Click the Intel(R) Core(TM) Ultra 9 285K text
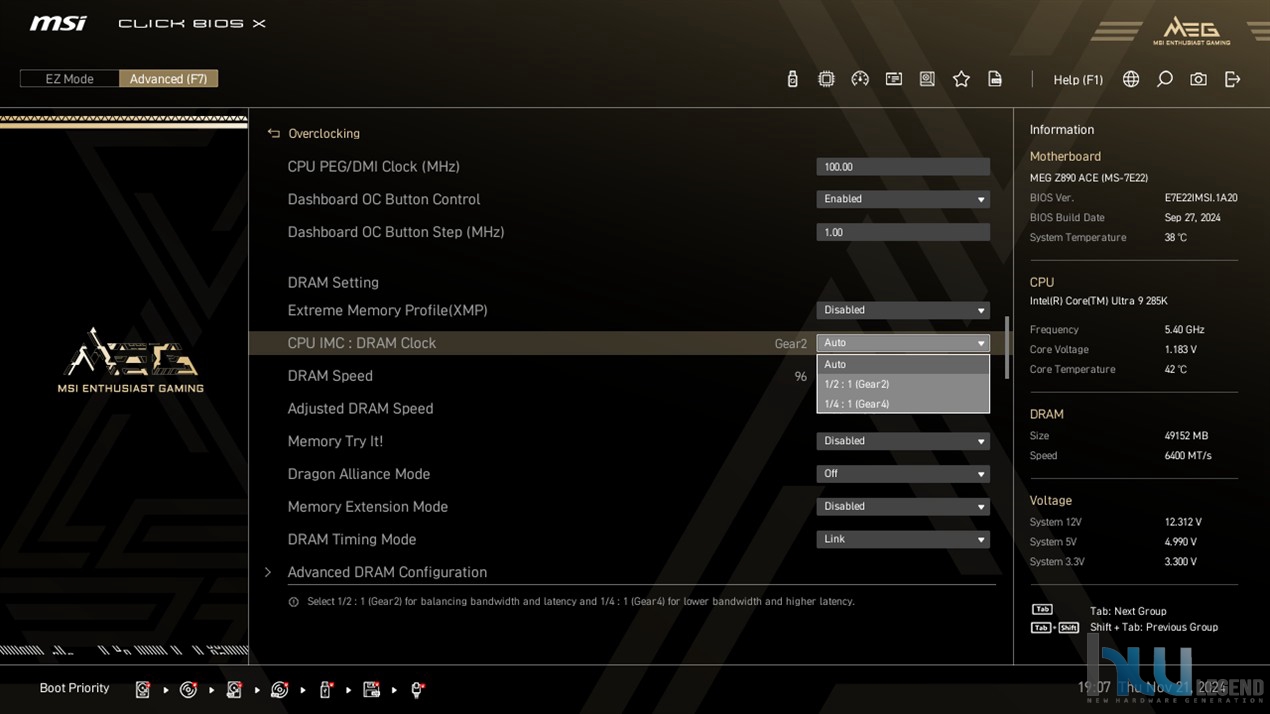This screenshot has height=714, width=1270. [x=1098, y=301]
